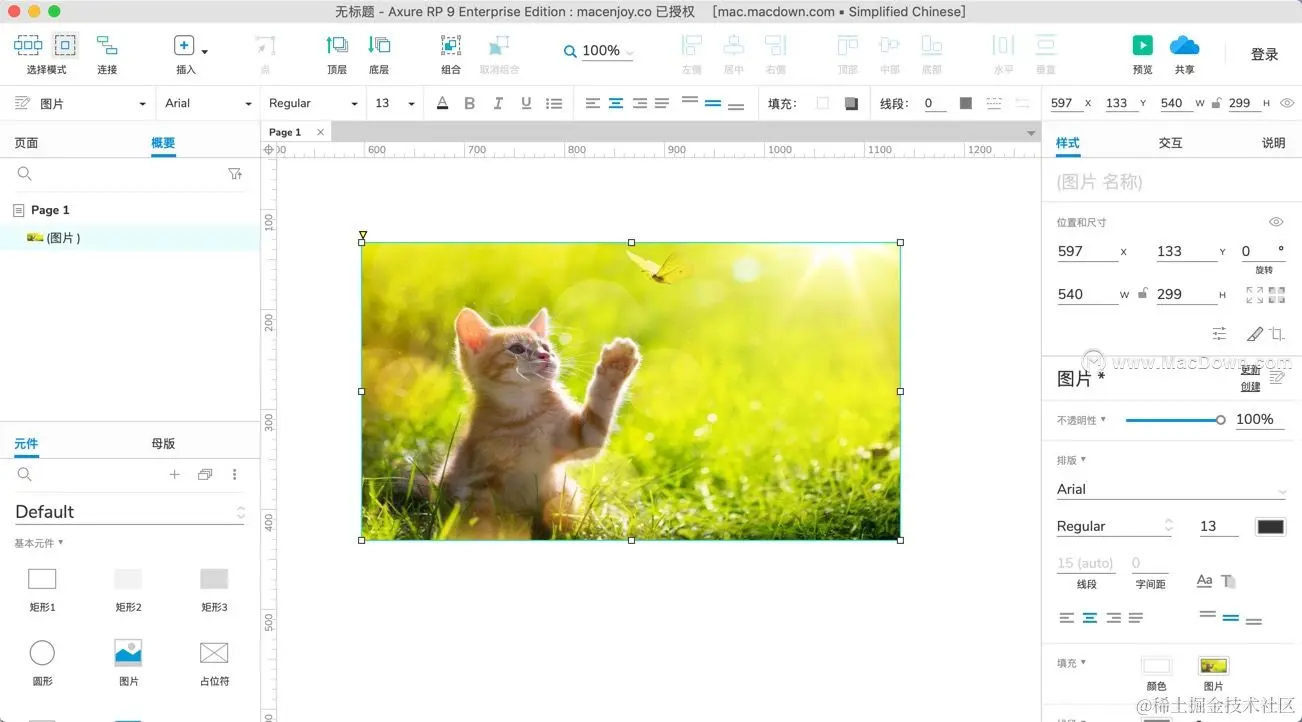
Task: Switch to the 页面 pages tab
Action: click(x=26, y=143)
